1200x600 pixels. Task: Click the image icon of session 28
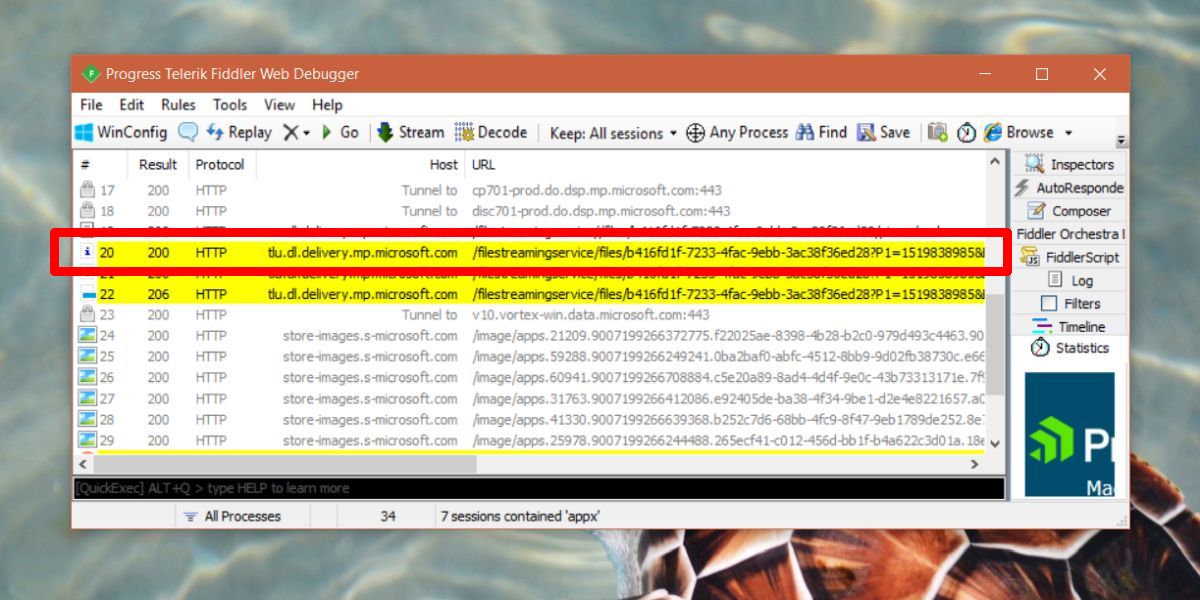pos(87,420)
